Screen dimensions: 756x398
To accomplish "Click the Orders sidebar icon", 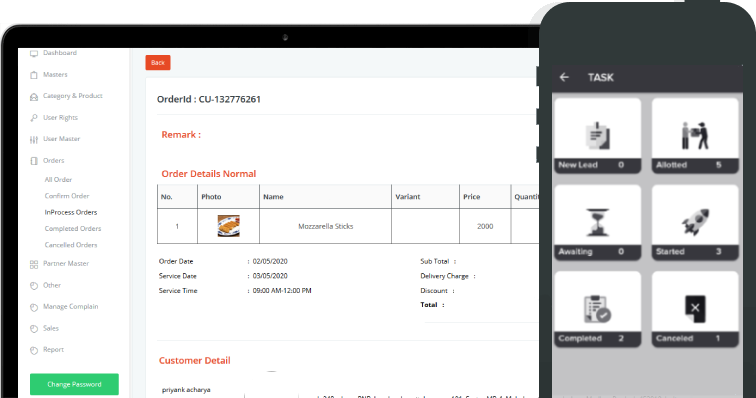I will [x=34, y=161].
